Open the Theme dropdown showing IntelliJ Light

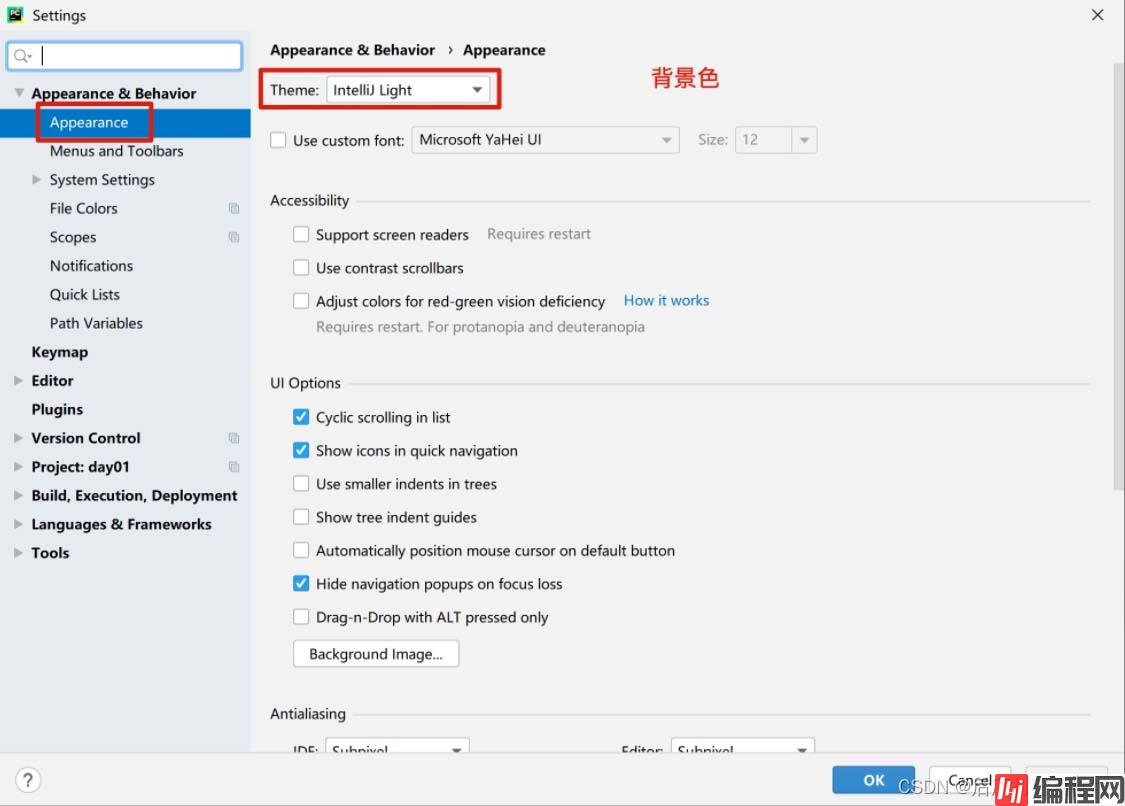(x=407, y=90)
